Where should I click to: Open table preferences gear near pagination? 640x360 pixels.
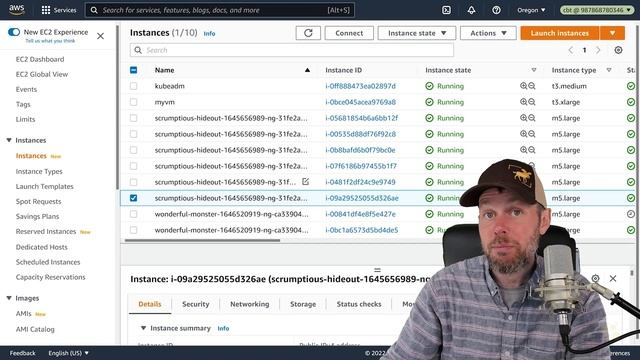click(618, 50)
